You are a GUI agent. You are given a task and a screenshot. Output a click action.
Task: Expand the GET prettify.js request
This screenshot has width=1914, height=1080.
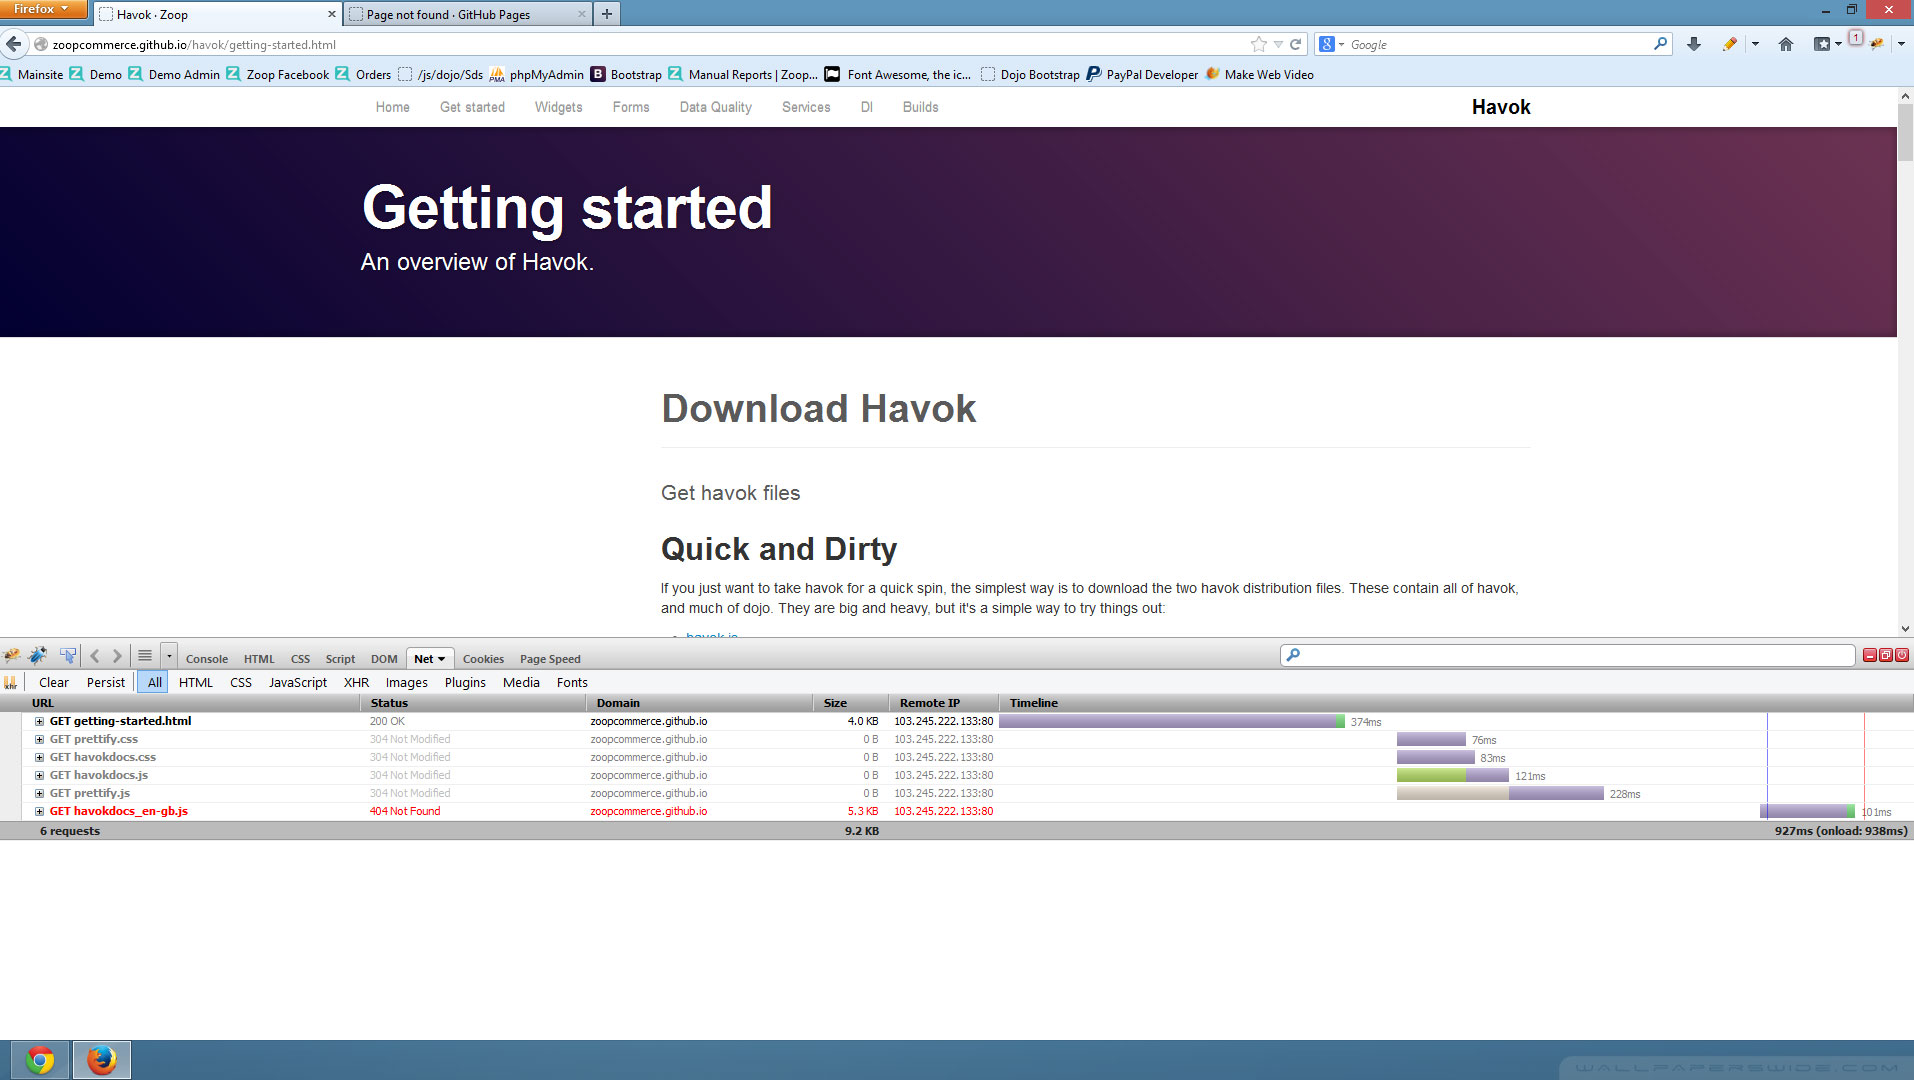tap(40, 793)
